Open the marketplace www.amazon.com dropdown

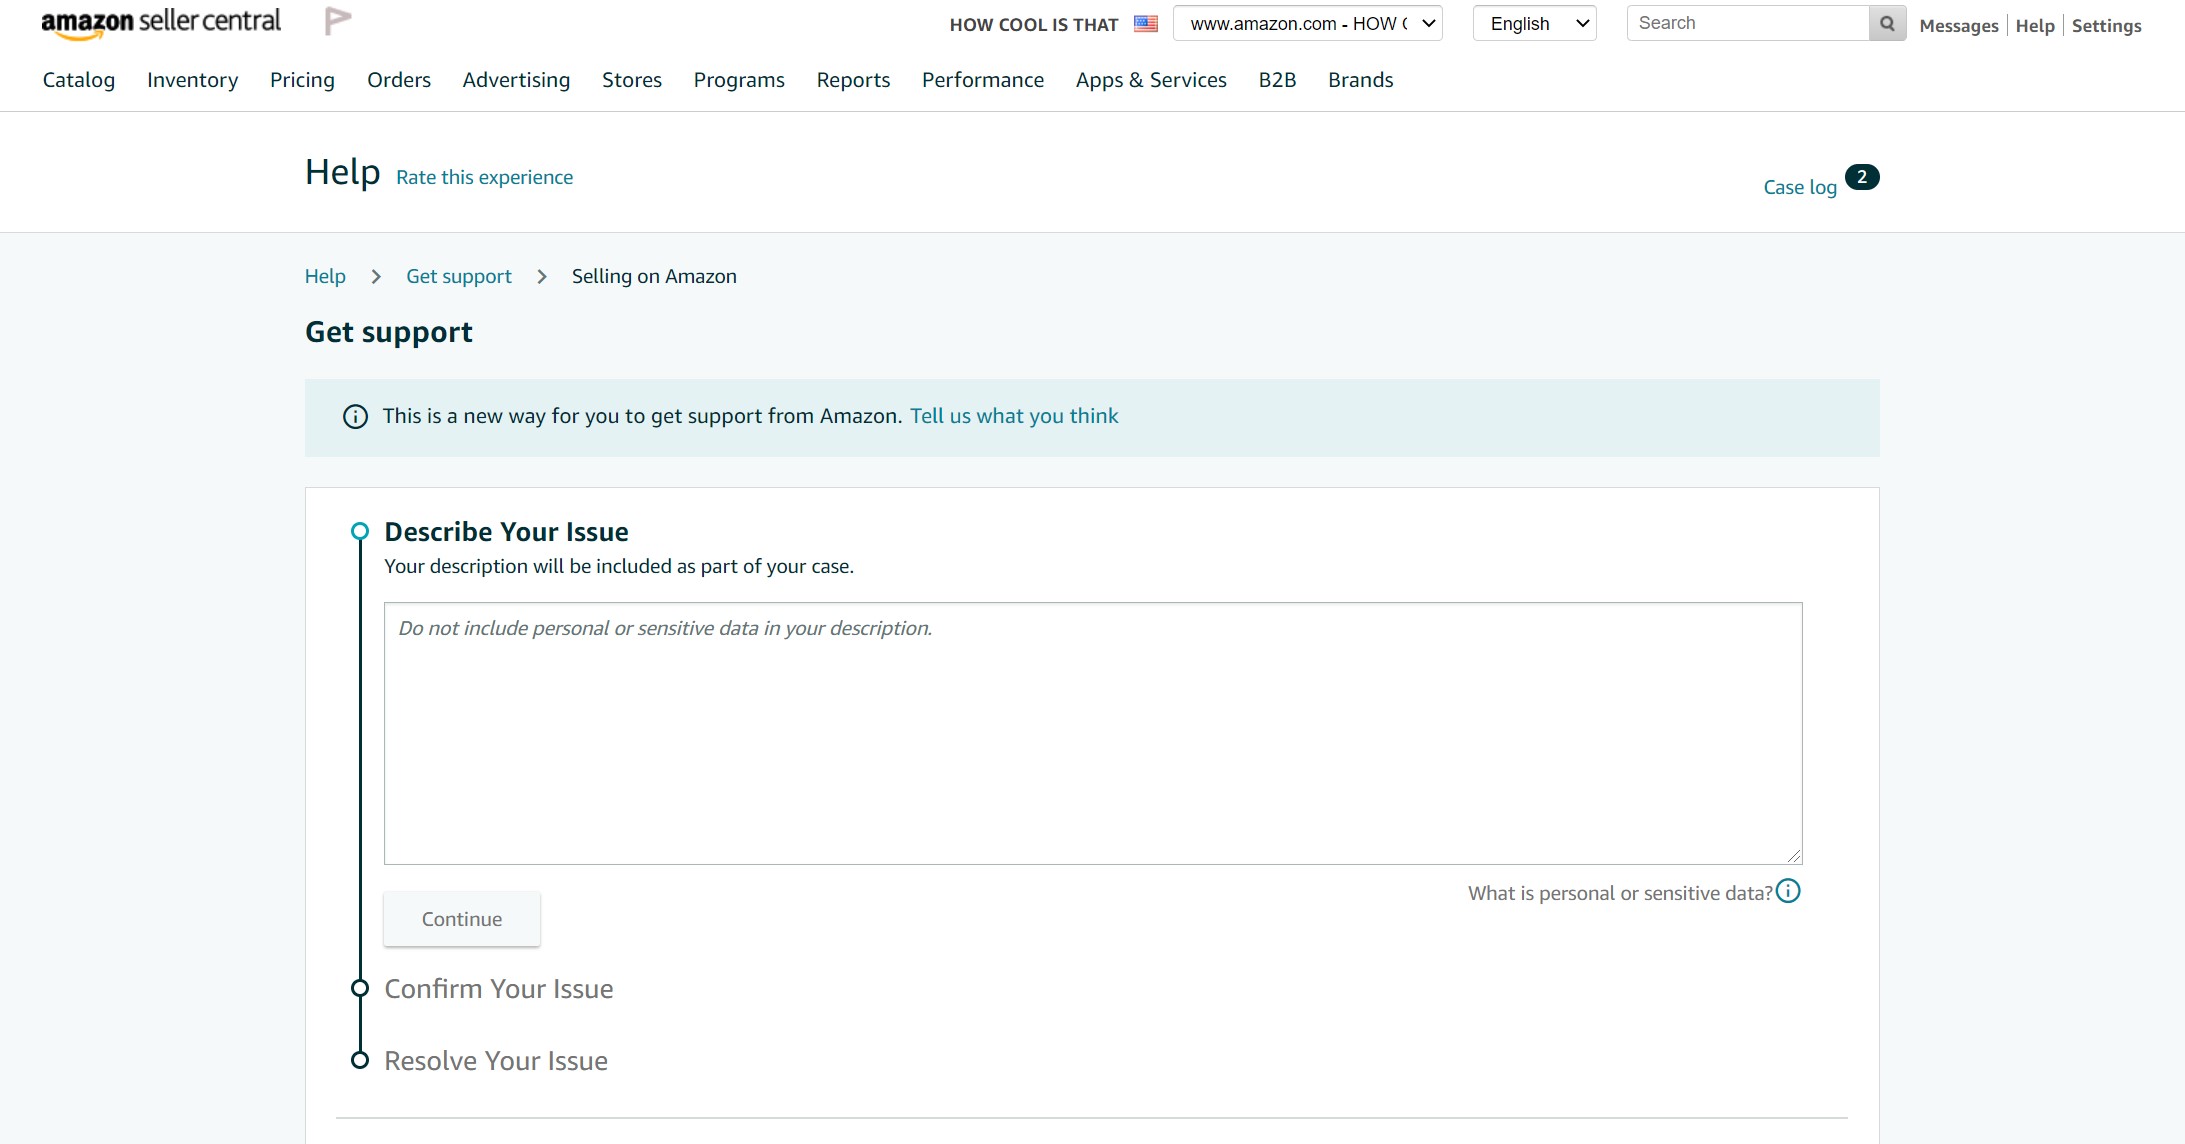click(1307, 23)
